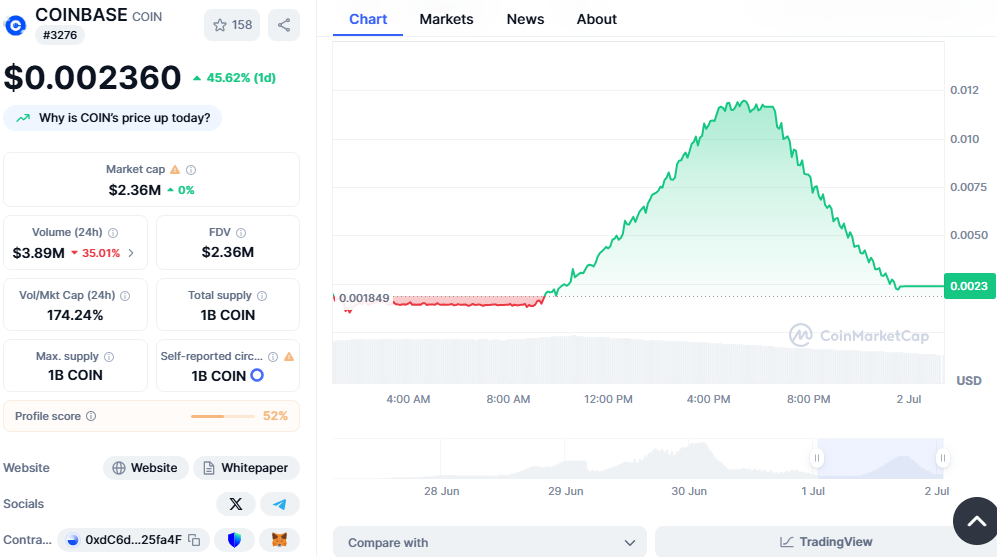Click the Market cap info icon
This screenshot has height=557, width=997.
pyautogui.click(x=191, y=170)
